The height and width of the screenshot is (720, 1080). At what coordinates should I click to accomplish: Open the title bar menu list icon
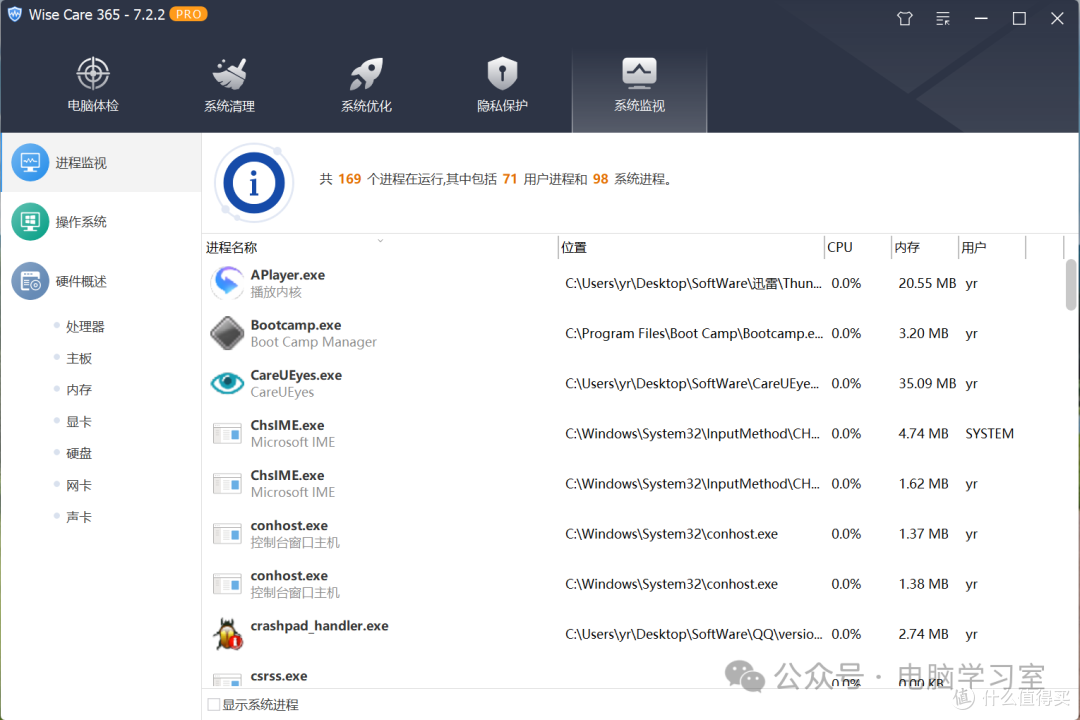click(x=943, y=19)
